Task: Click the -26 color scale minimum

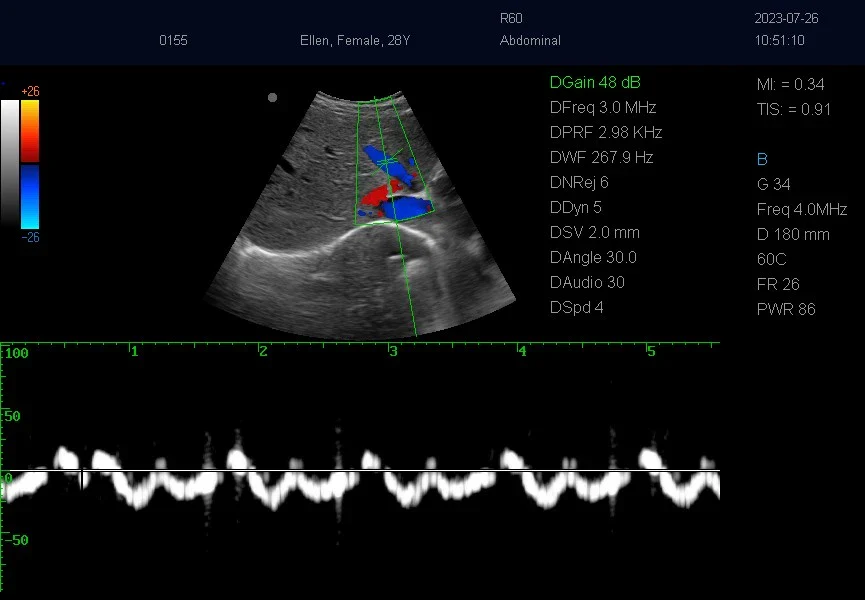Action: 30,237
